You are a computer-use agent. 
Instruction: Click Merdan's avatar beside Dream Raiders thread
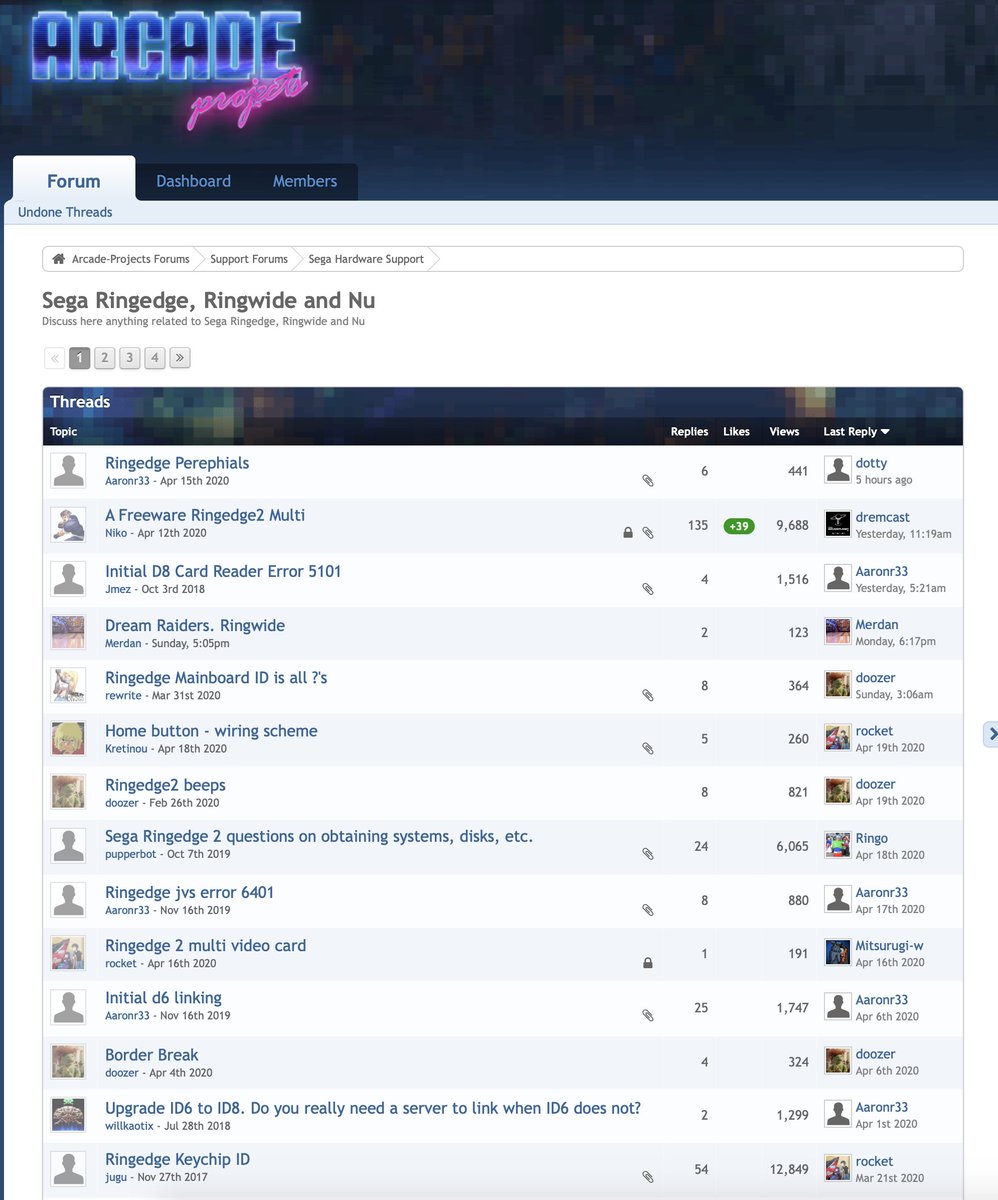click(x=68, y=632)
